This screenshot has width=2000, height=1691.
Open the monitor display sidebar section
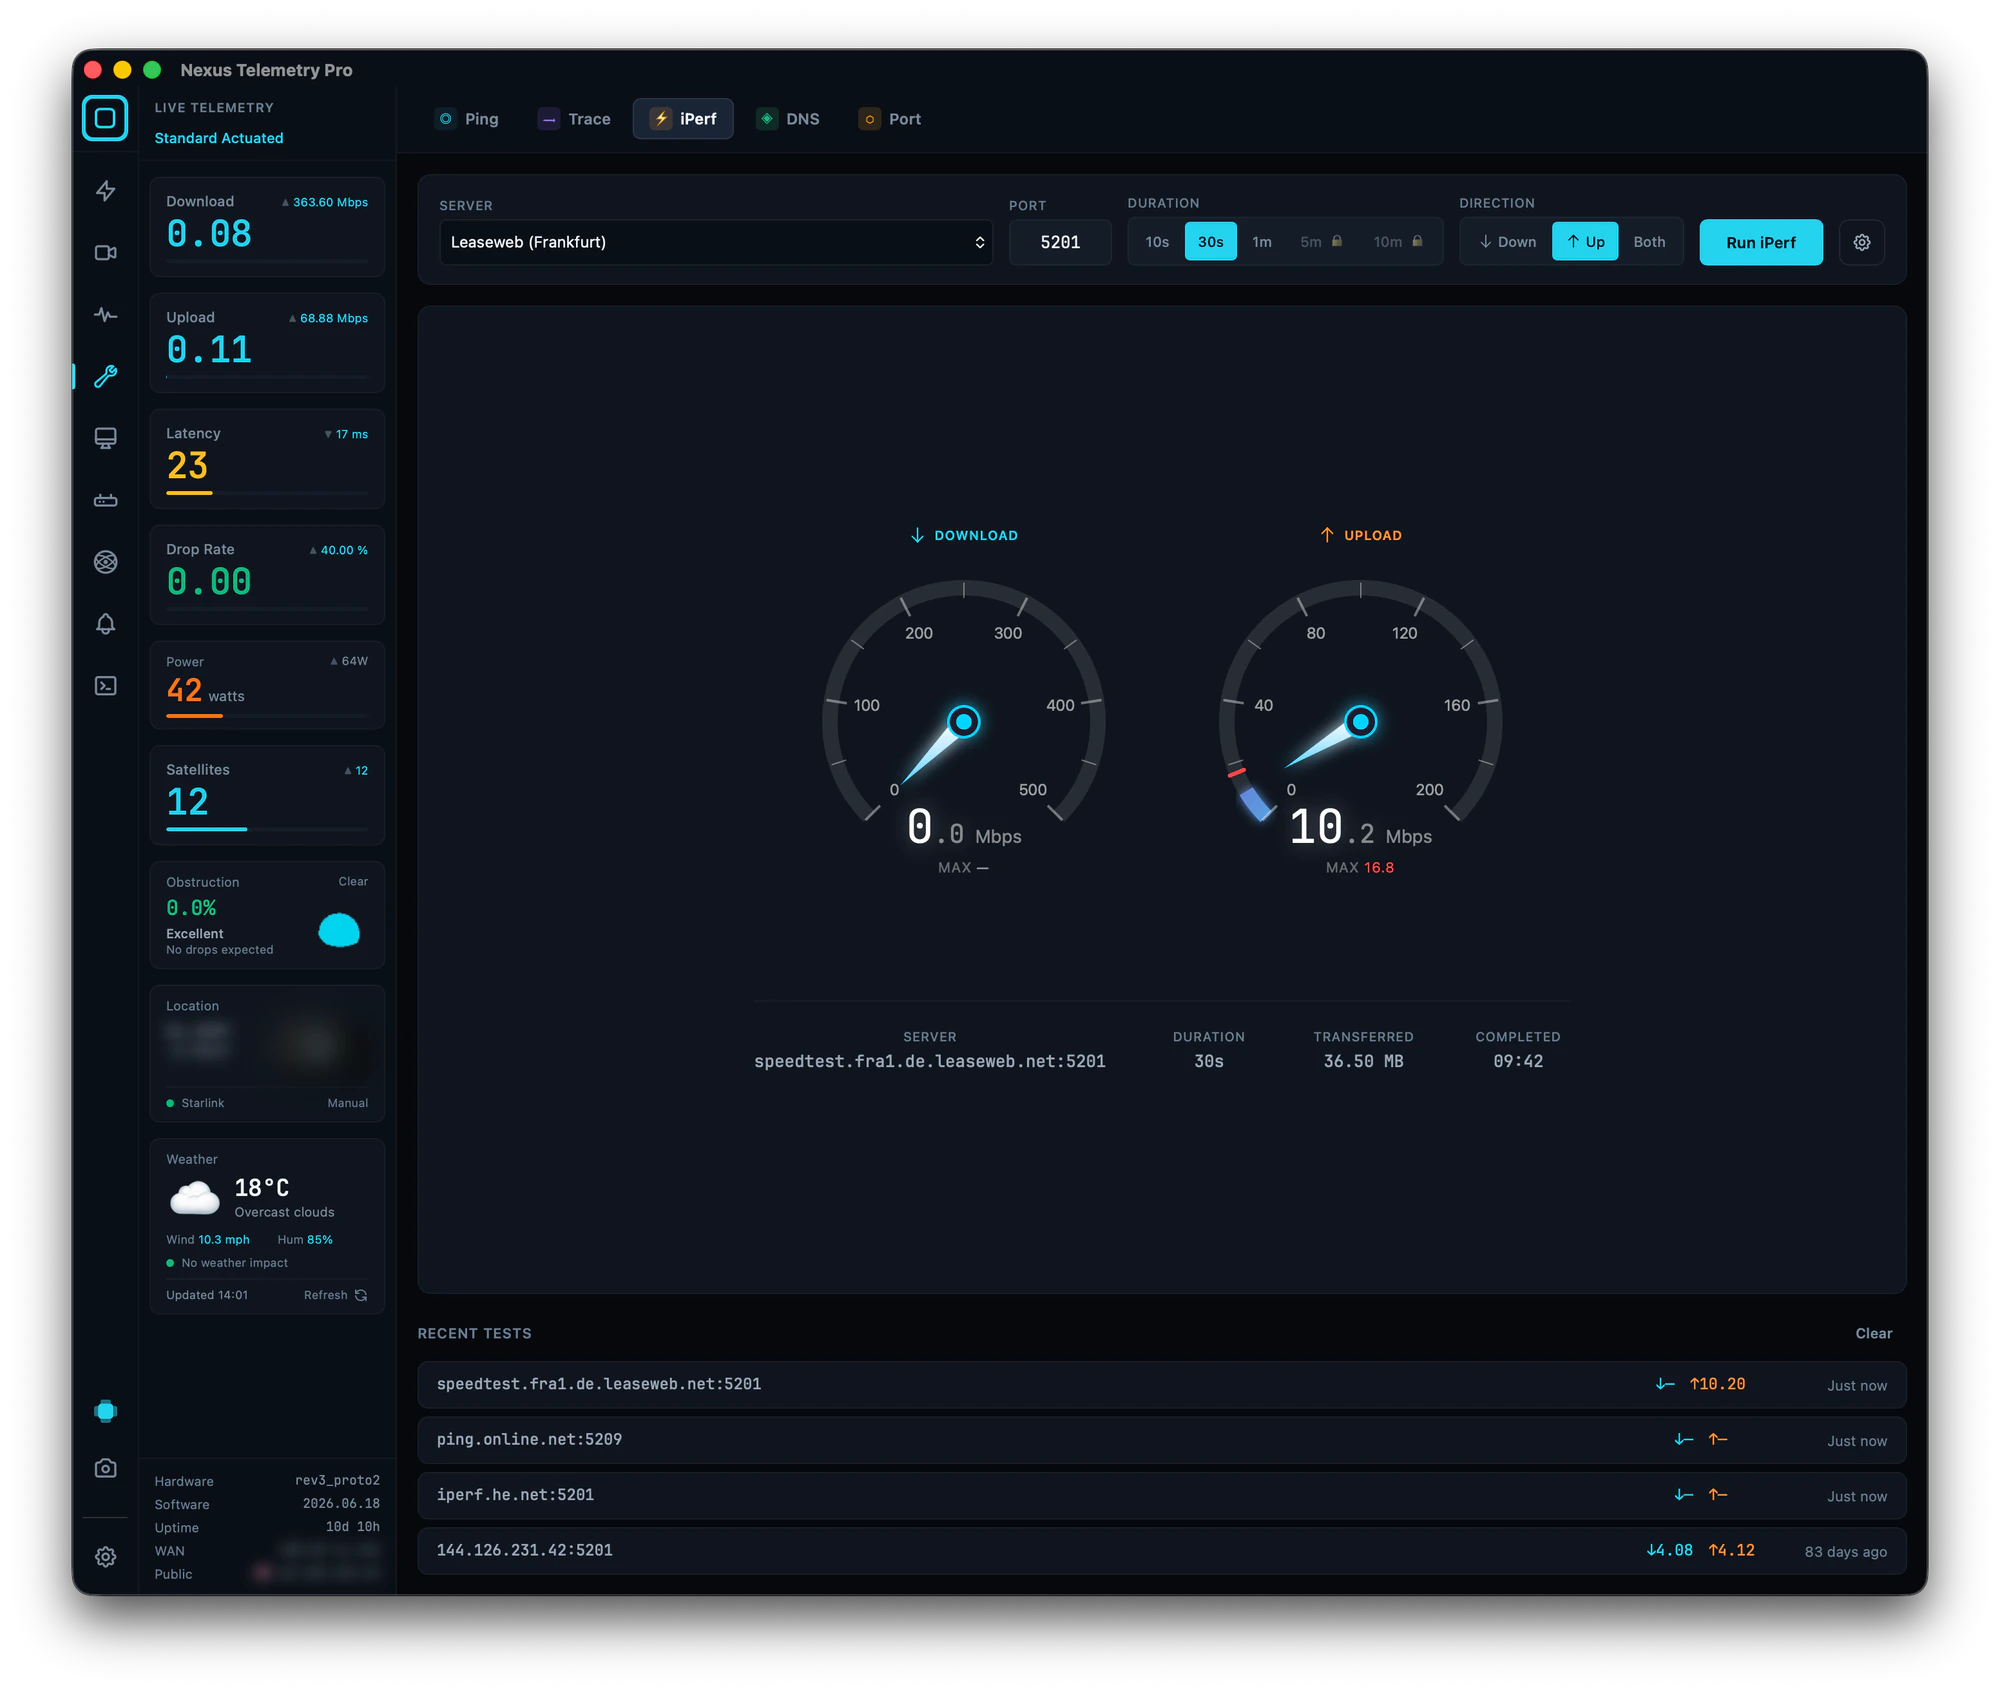pos(105,438)
